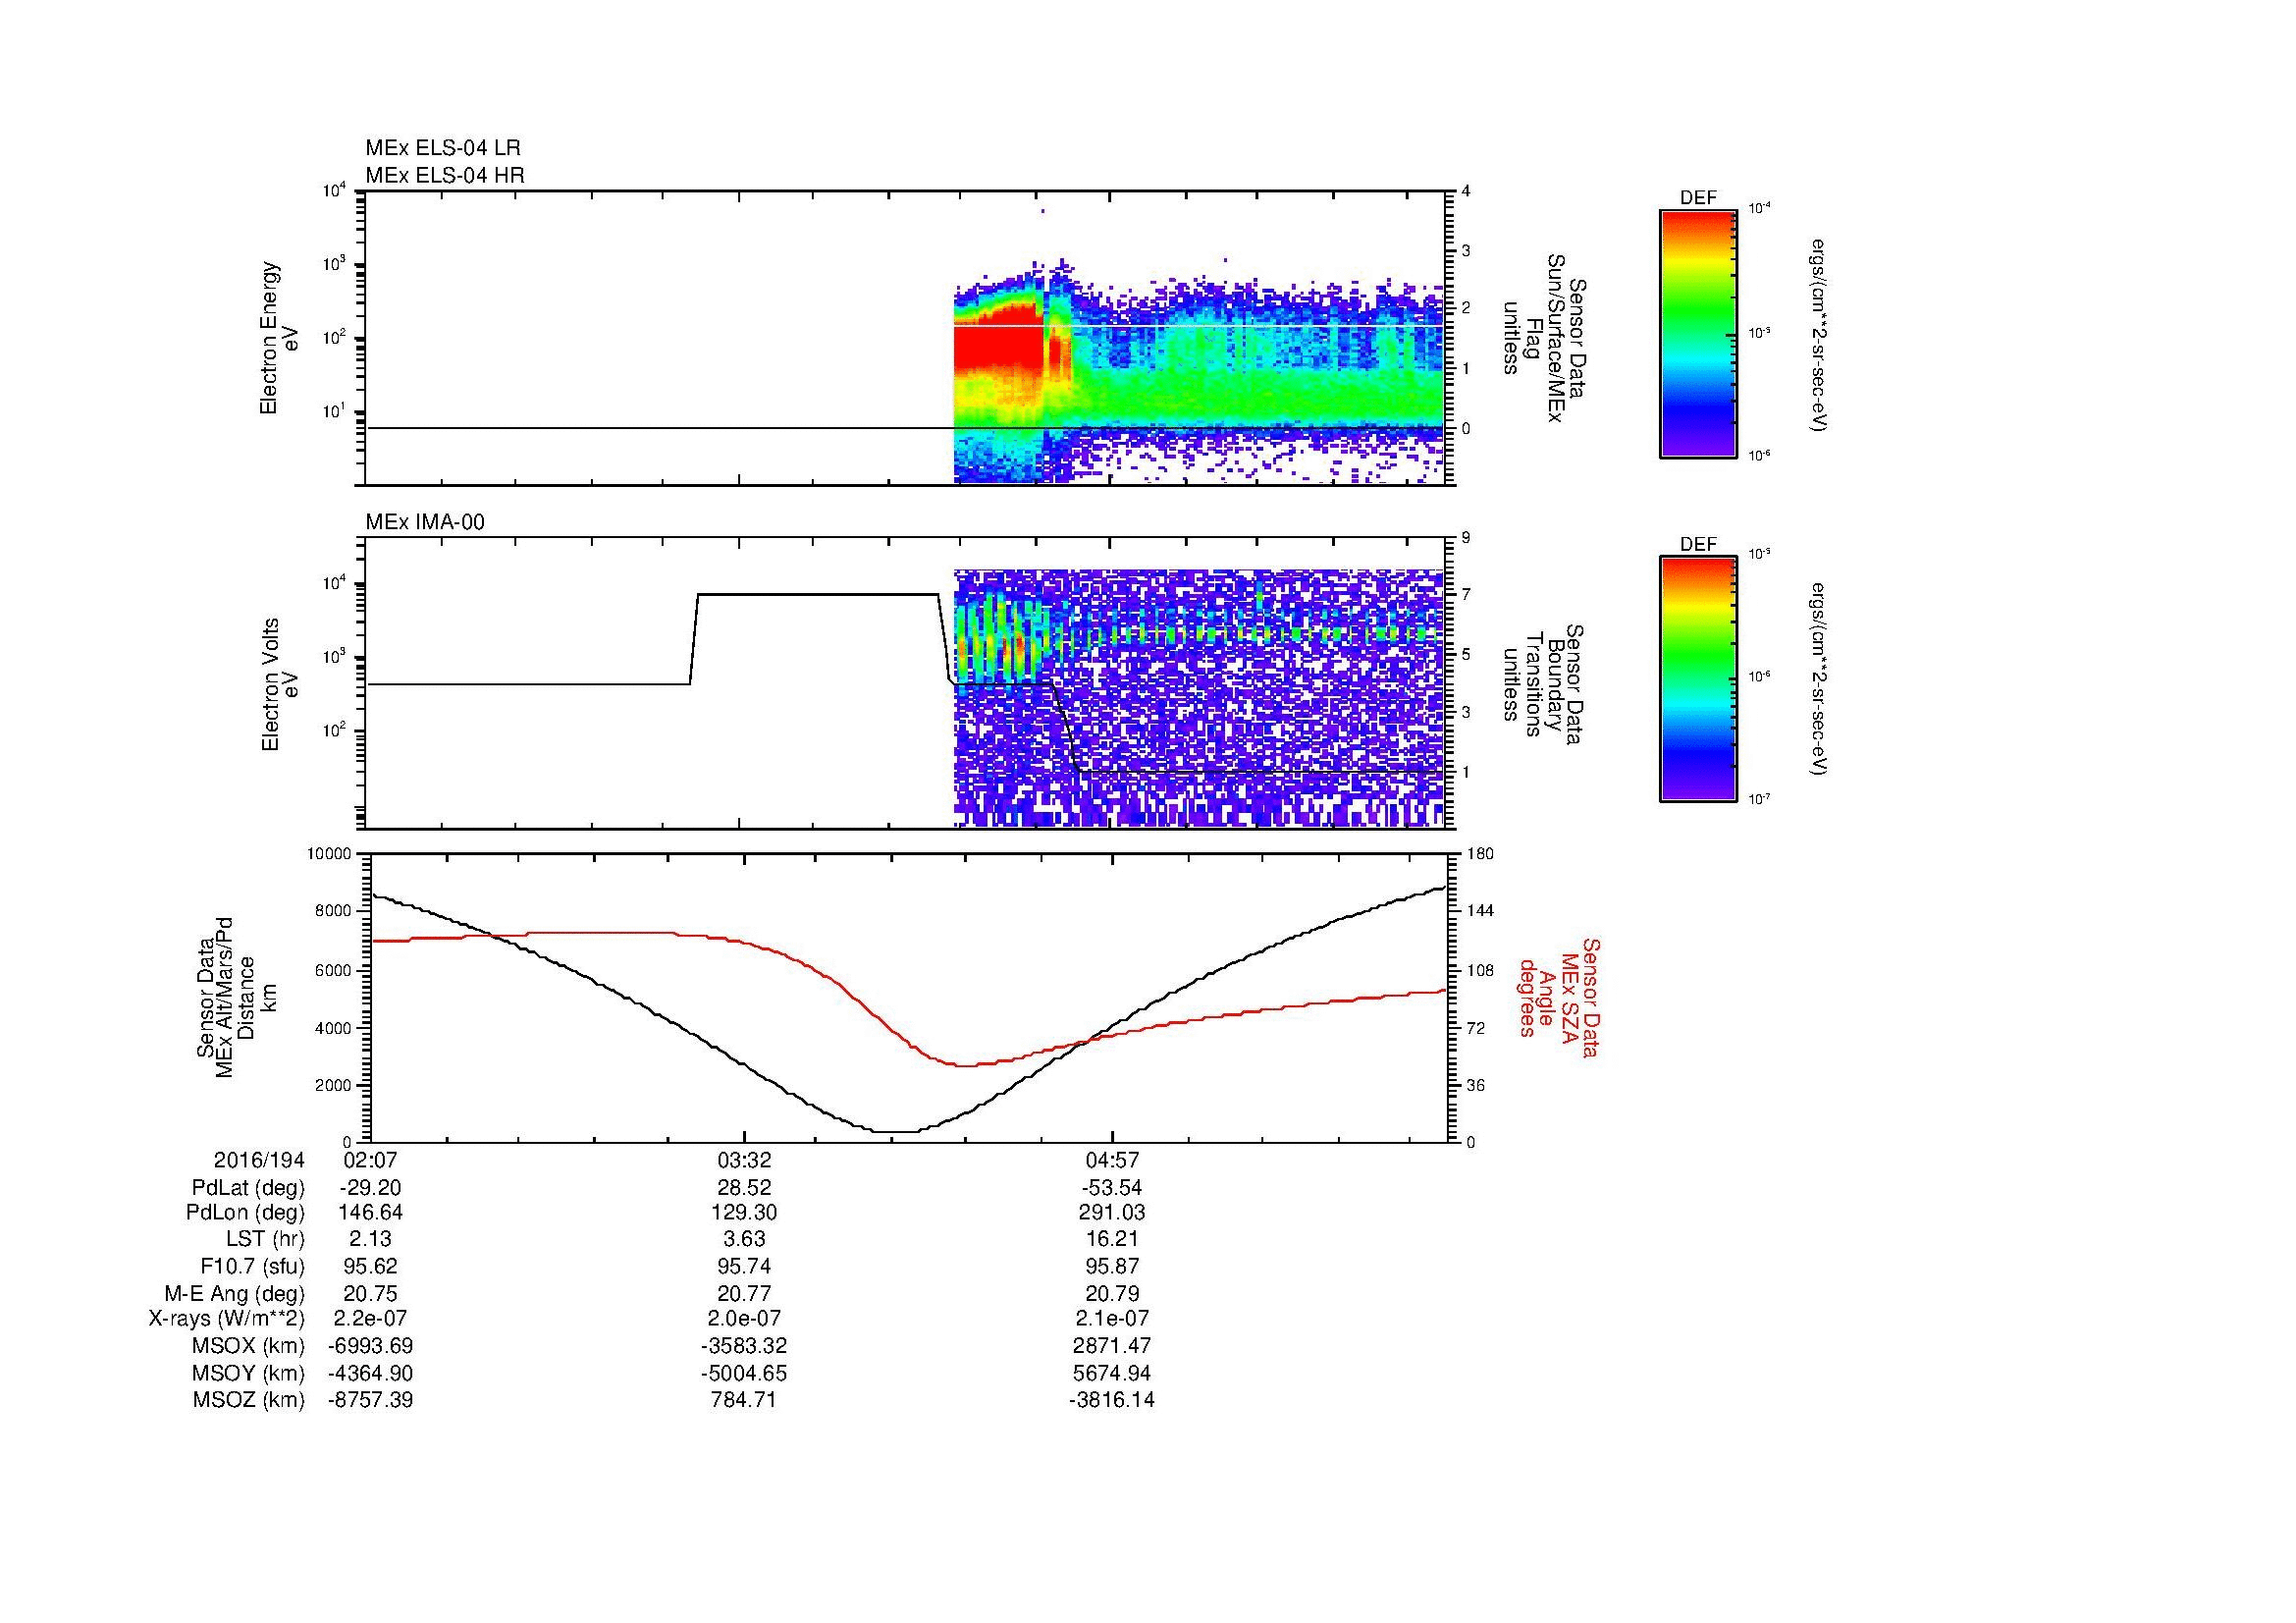Click the X-rays value '2.0e-07'

pyautogui.click(x=744, y=1319)
